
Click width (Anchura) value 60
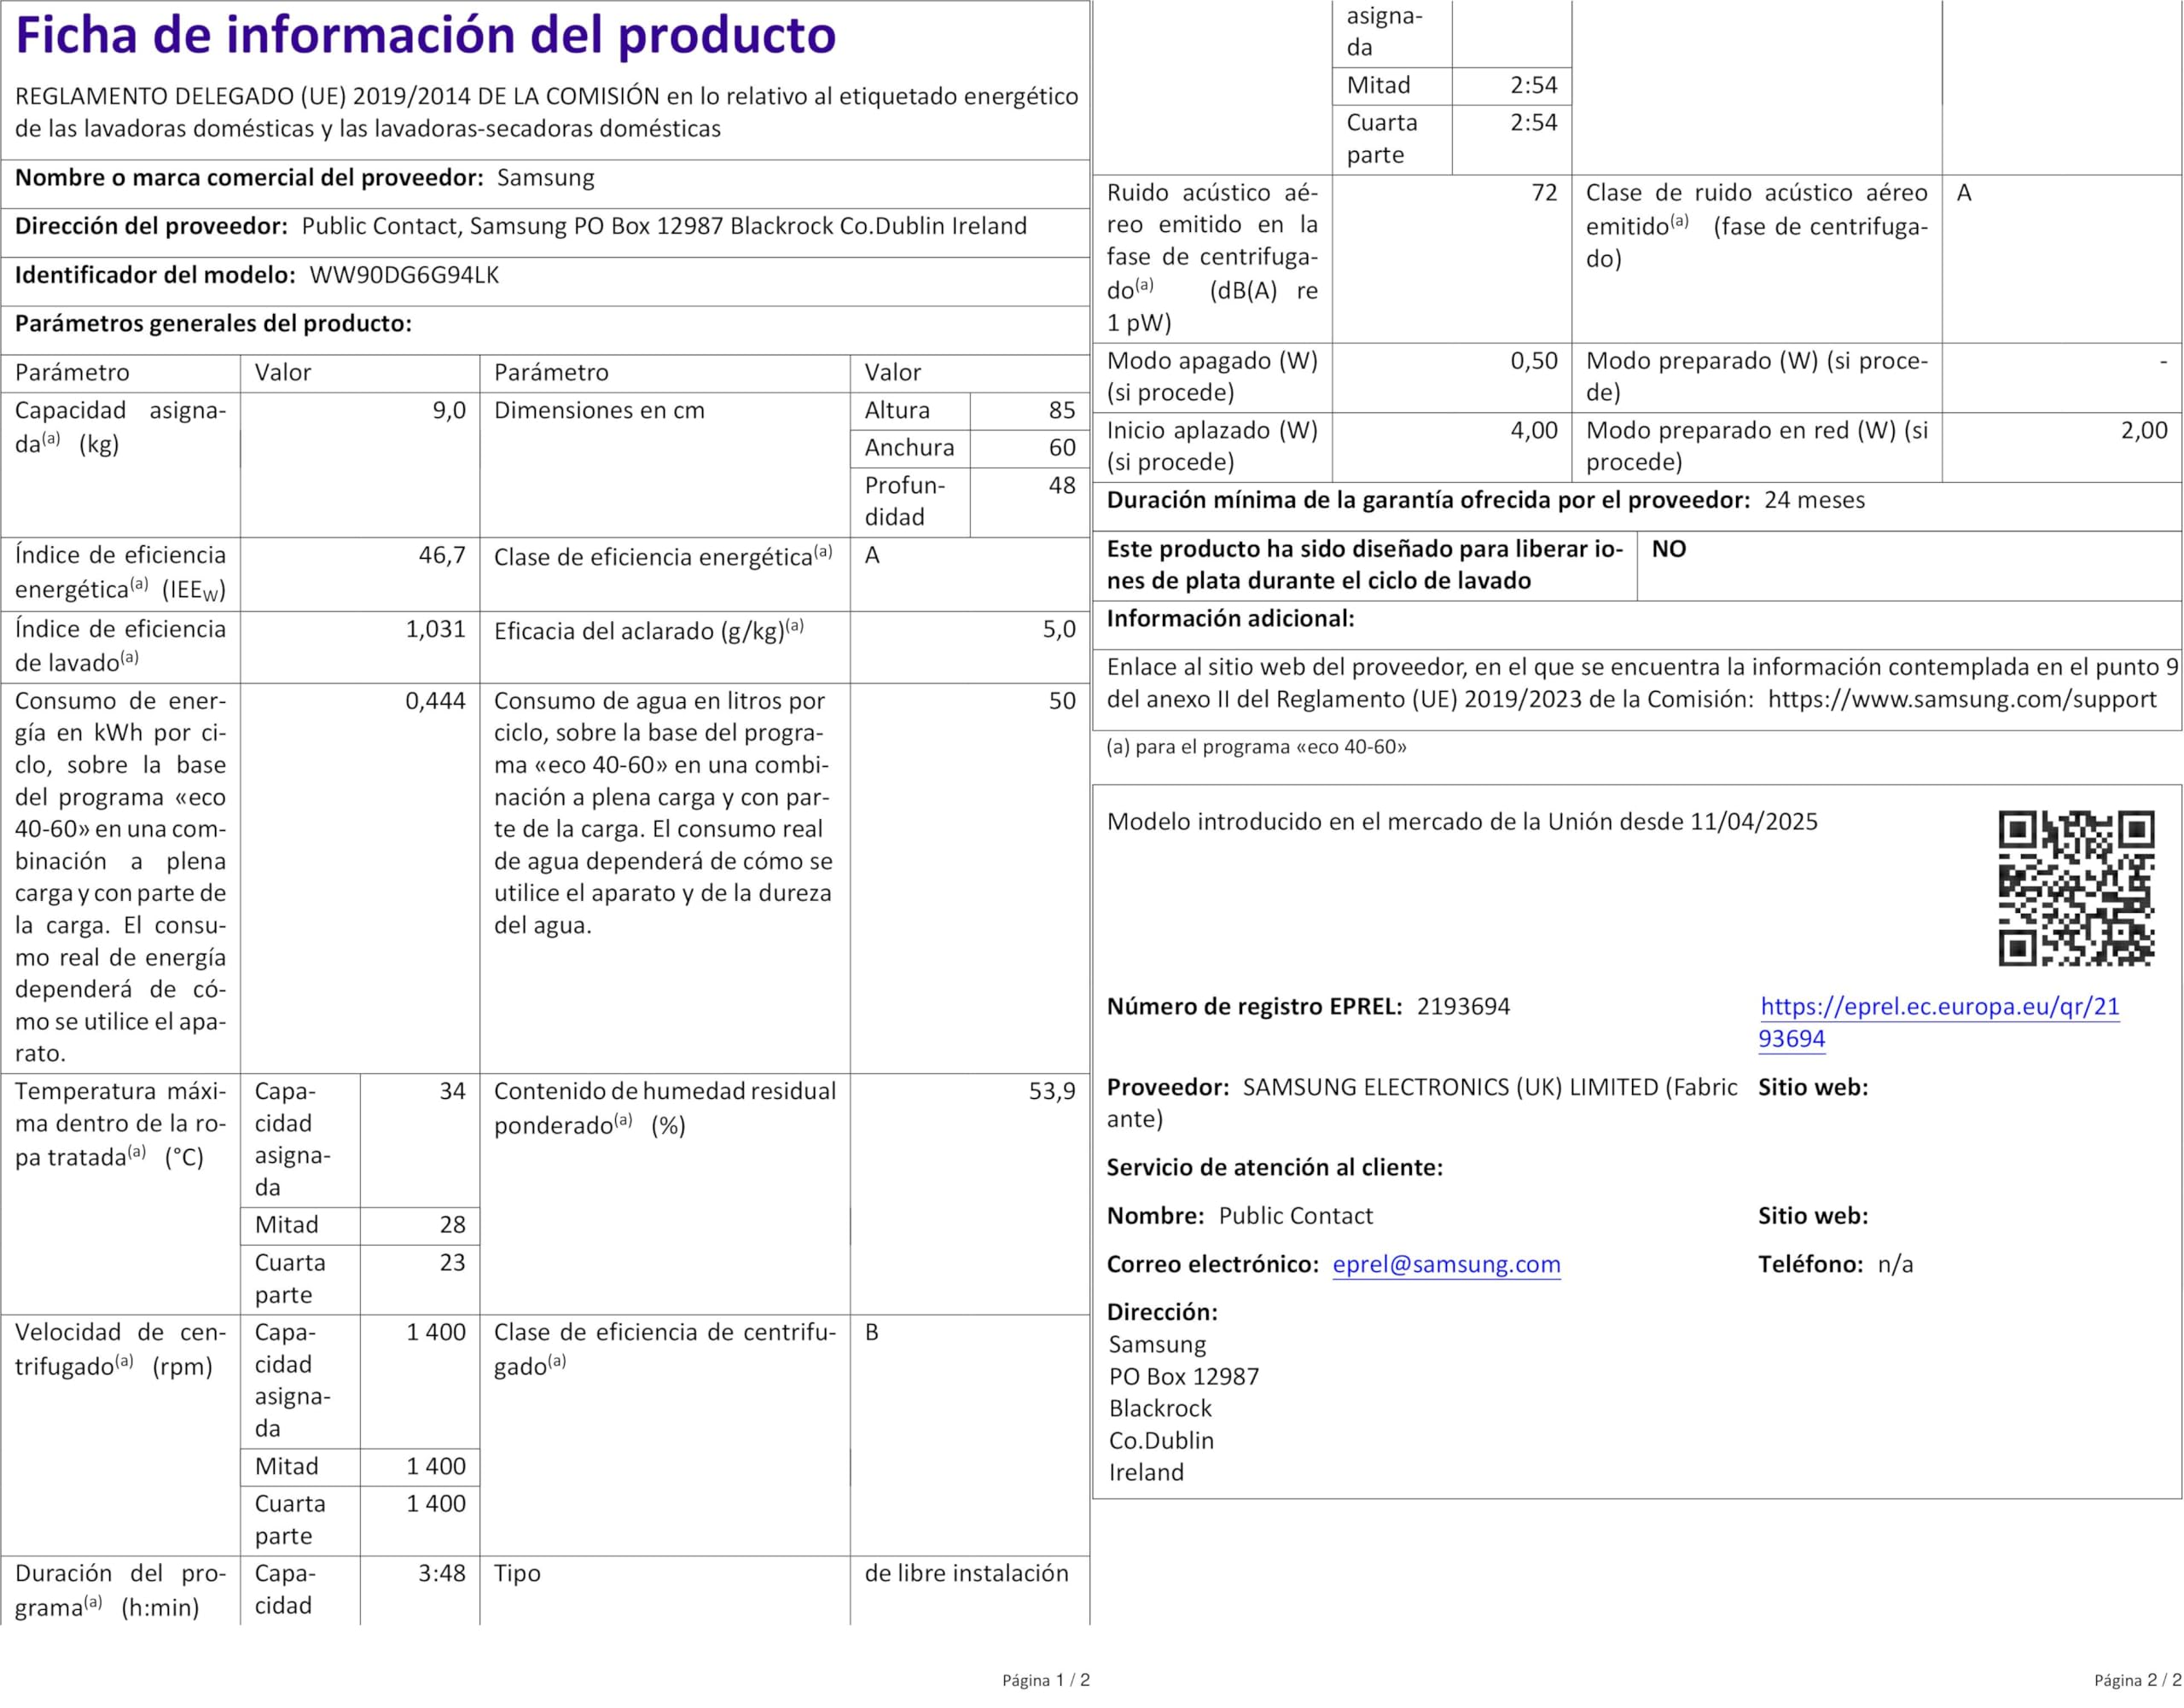click(1062, 447)
